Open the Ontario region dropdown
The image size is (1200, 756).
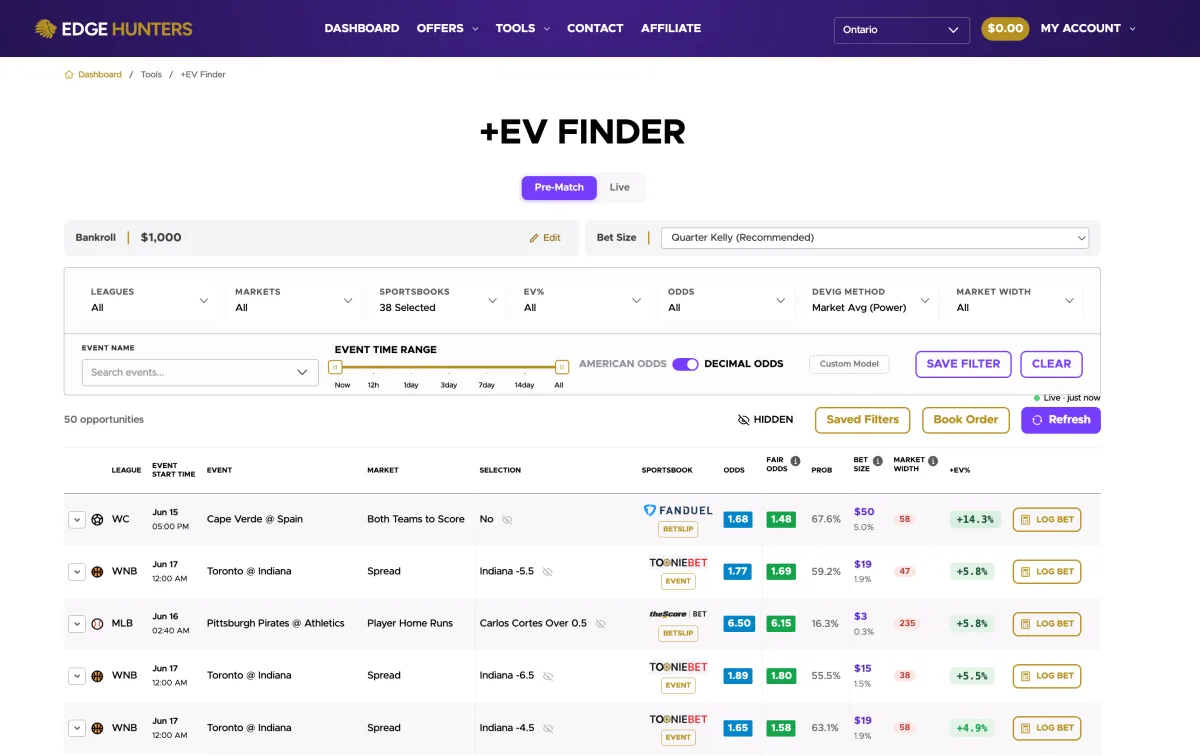tap(901, 30)
